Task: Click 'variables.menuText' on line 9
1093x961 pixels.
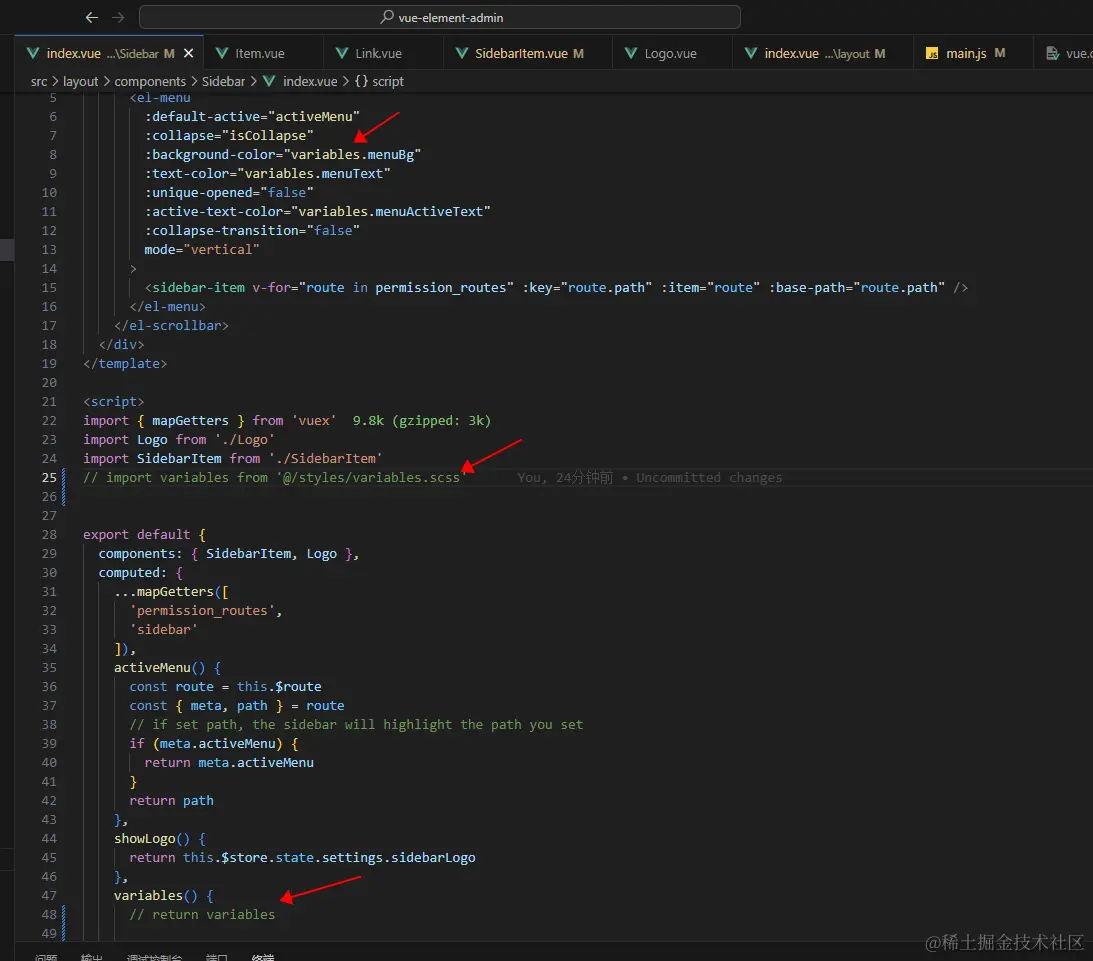Action: (314, 174)
